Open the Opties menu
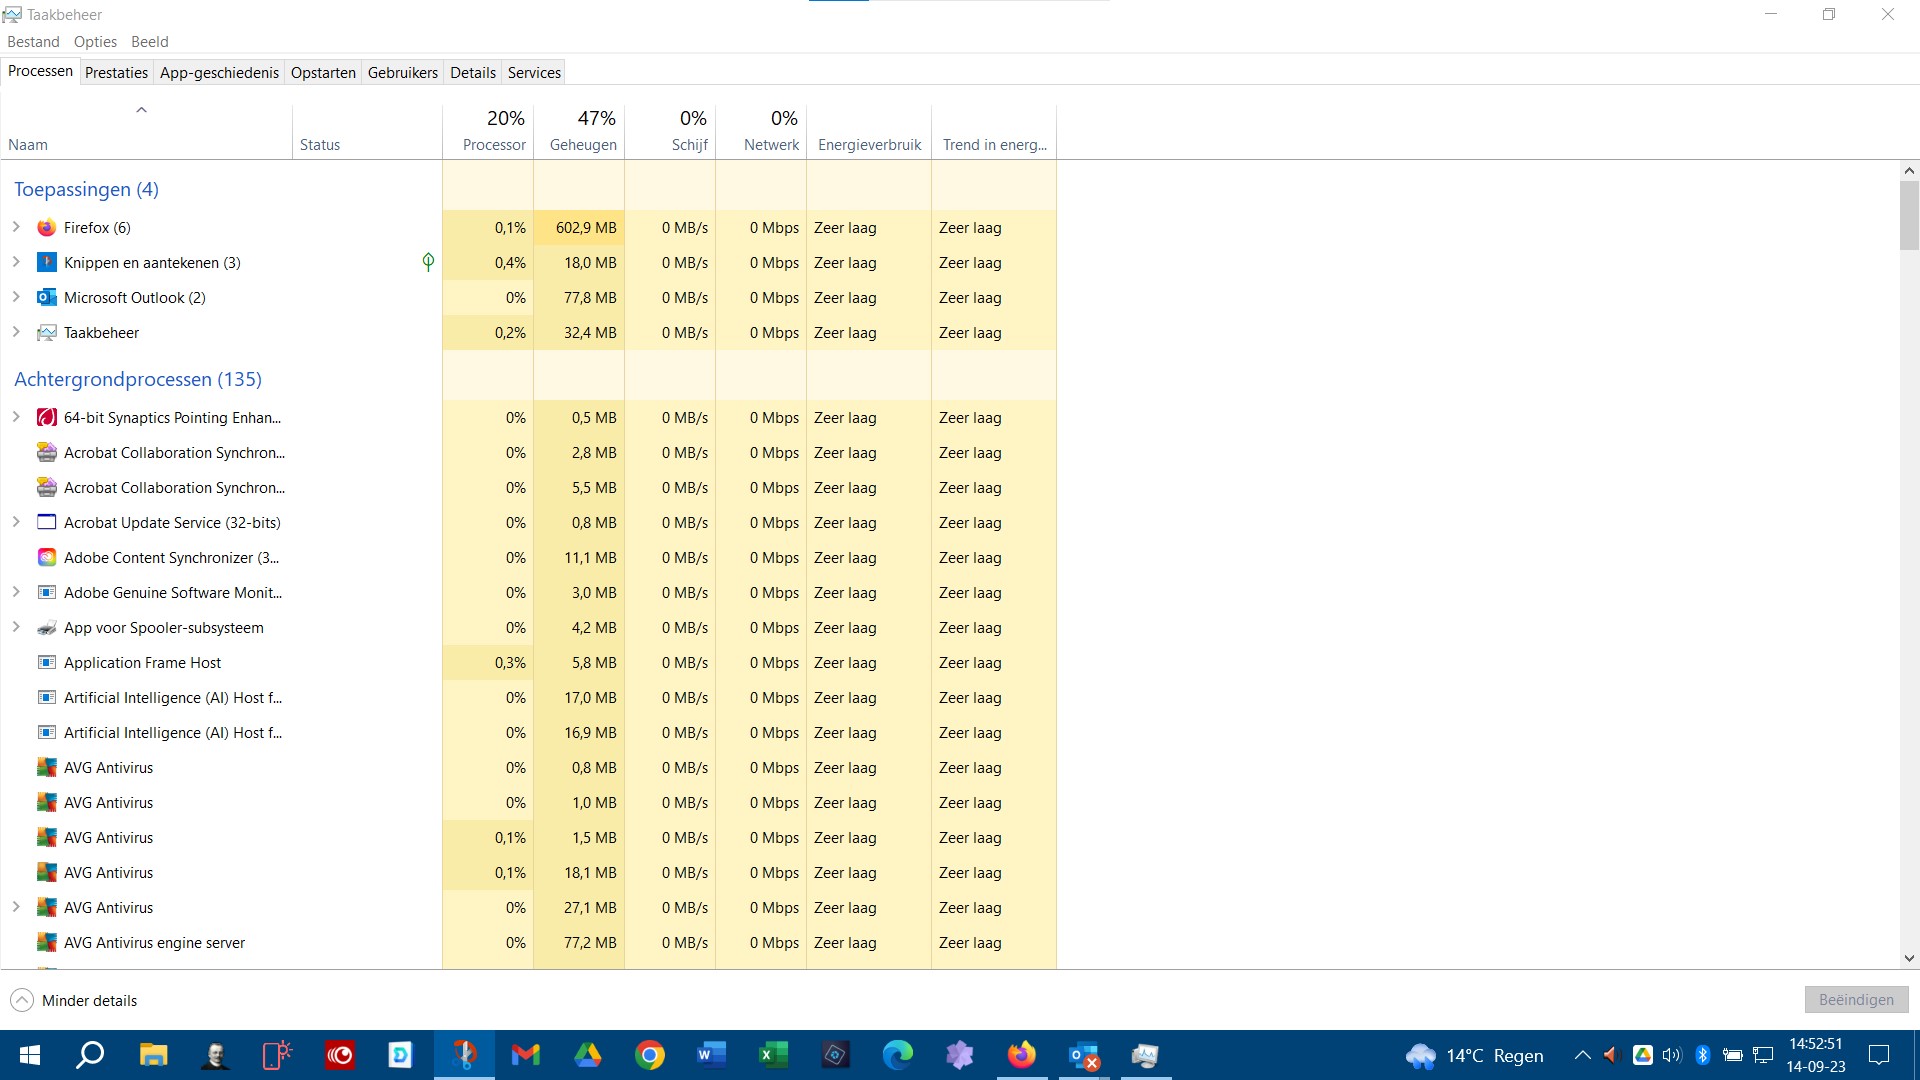This screenshot has width=1920, height=1080. (x=95, y=42)
